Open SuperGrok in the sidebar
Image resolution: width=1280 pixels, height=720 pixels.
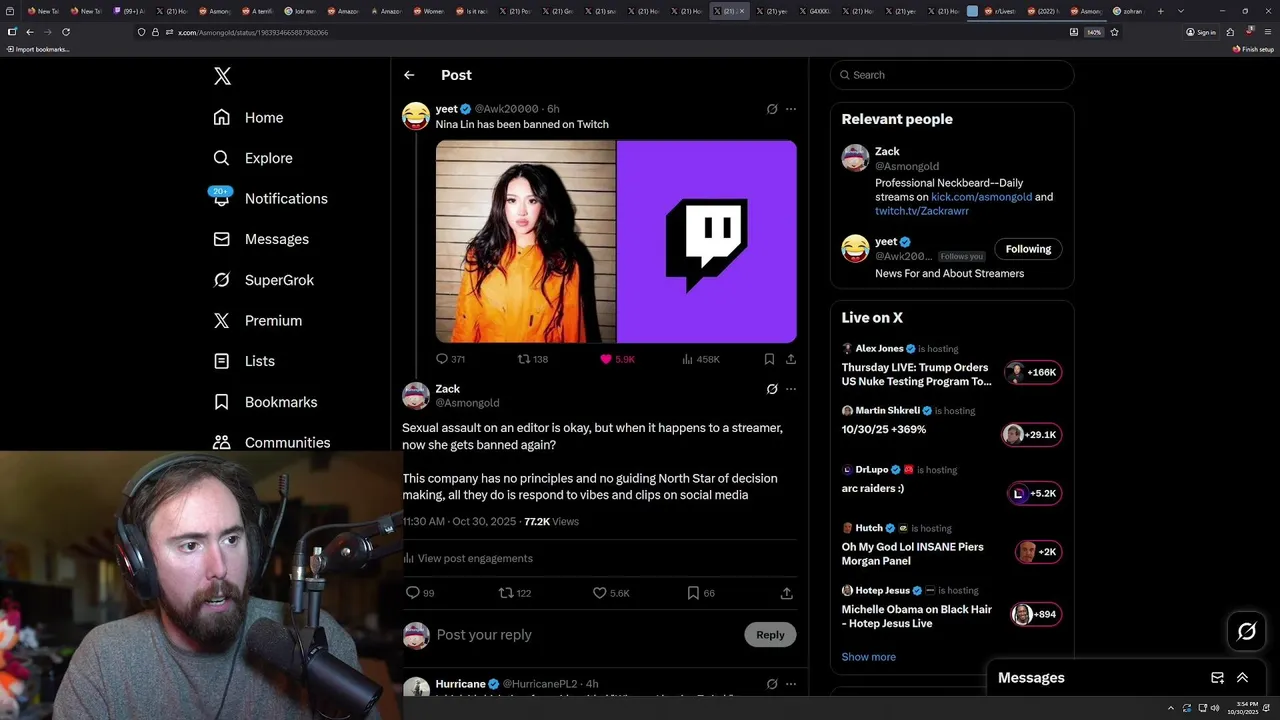click(x=264, y=280)
